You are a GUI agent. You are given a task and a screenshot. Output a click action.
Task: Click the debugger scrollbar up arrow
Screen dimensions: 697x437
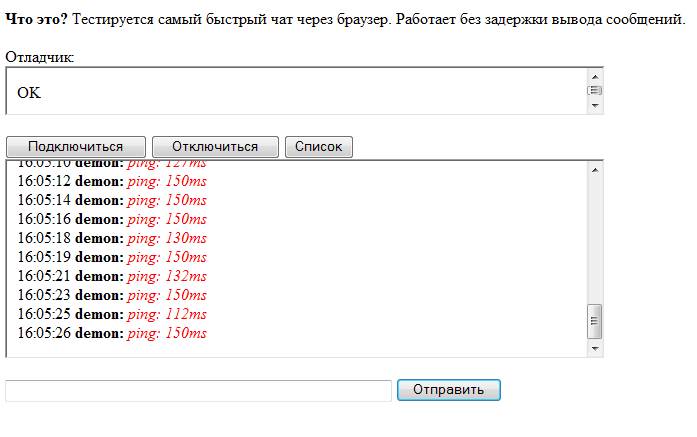click(595, 76)
